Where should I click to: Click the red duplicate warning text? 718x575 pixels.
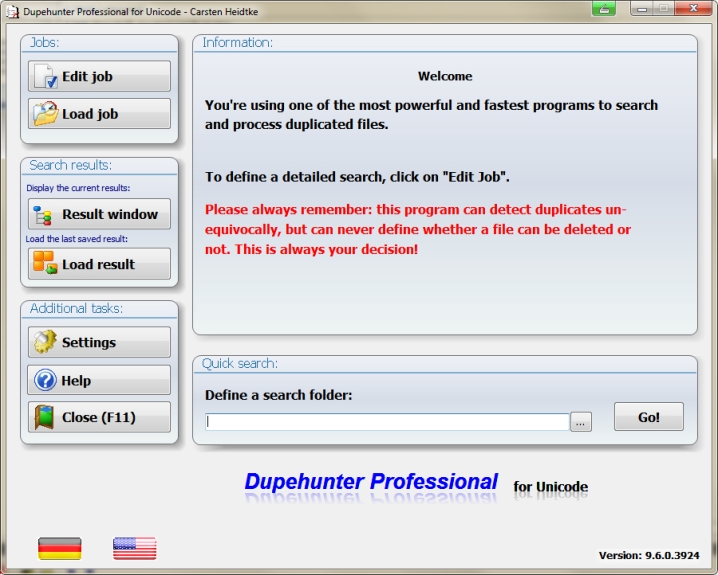click(x=418, y=230)
